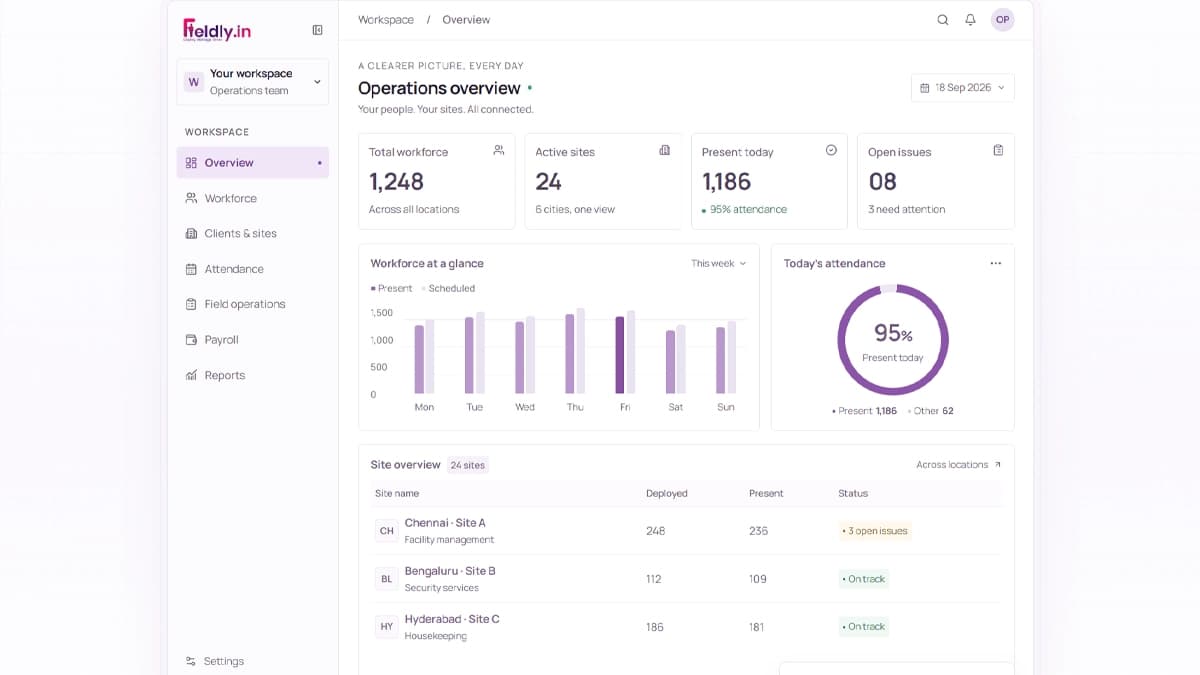1200x675 pixels.
Task: Click the Status column header
Action: click(853, 493)
